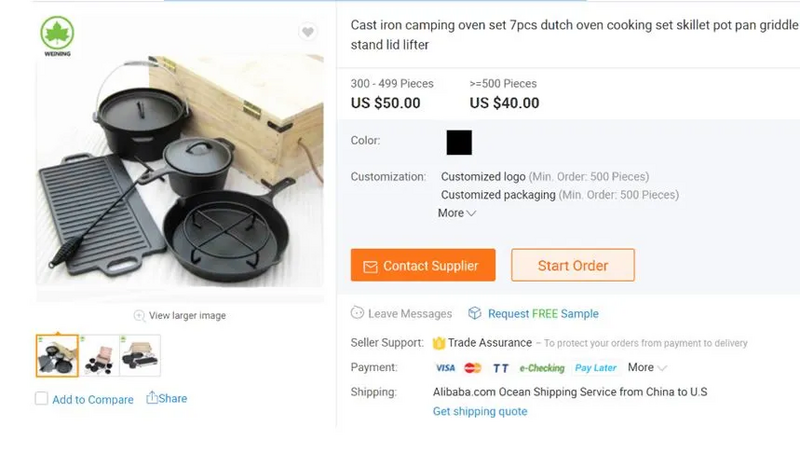
Task: Expand More customization options
Action: [456, 213]
